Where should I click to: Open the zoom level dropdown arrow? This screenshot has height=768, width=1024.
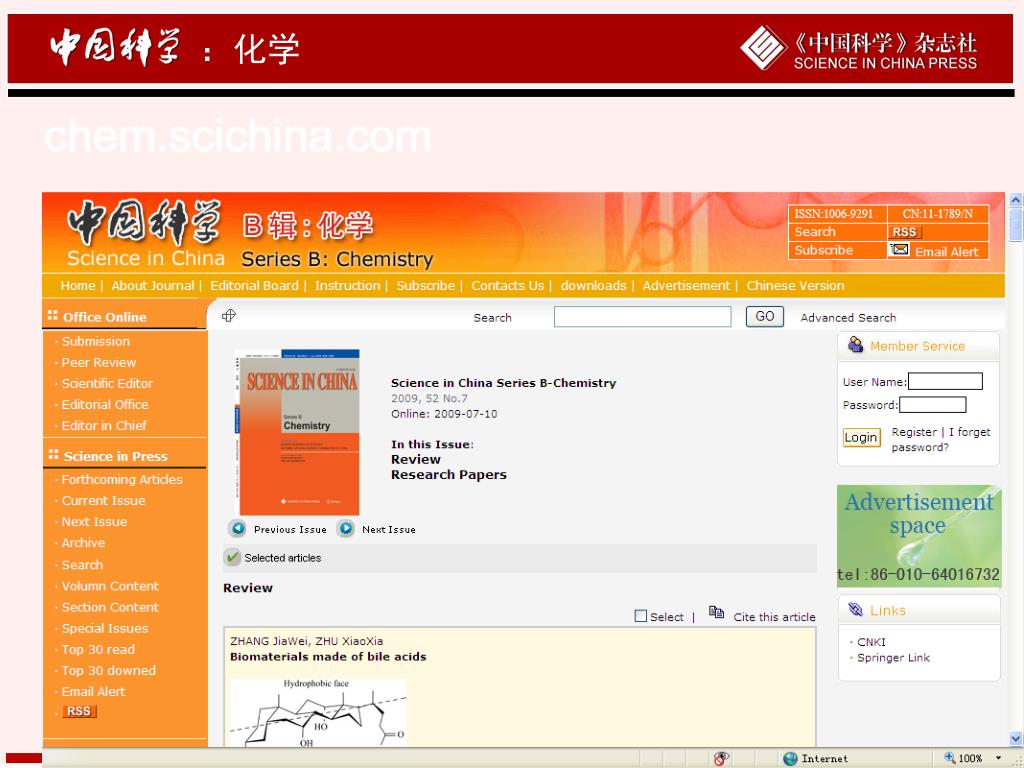(999, 758)
